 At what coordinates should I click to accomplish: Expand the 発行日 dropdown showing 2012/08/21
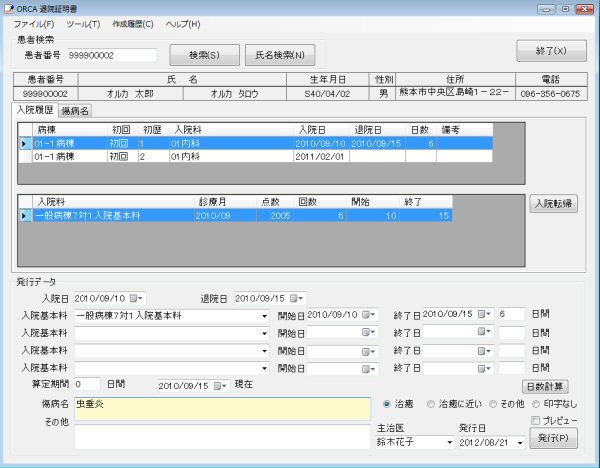tap(520, 443)
